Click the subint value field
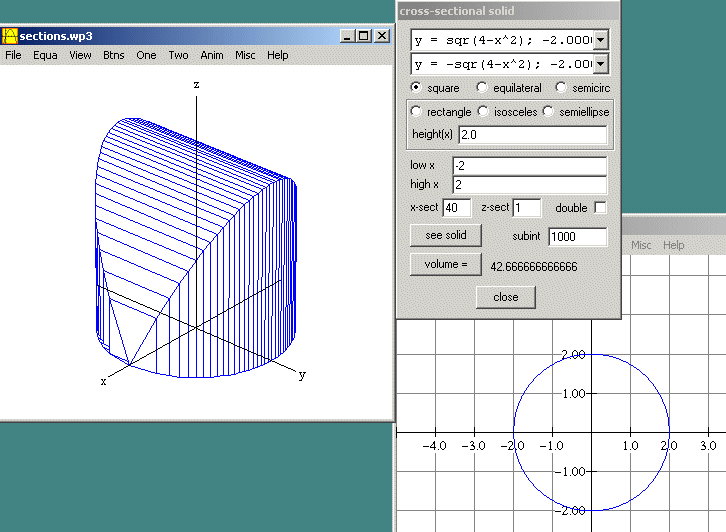Viewport: 726px width, 532px height. pos(577,237)
